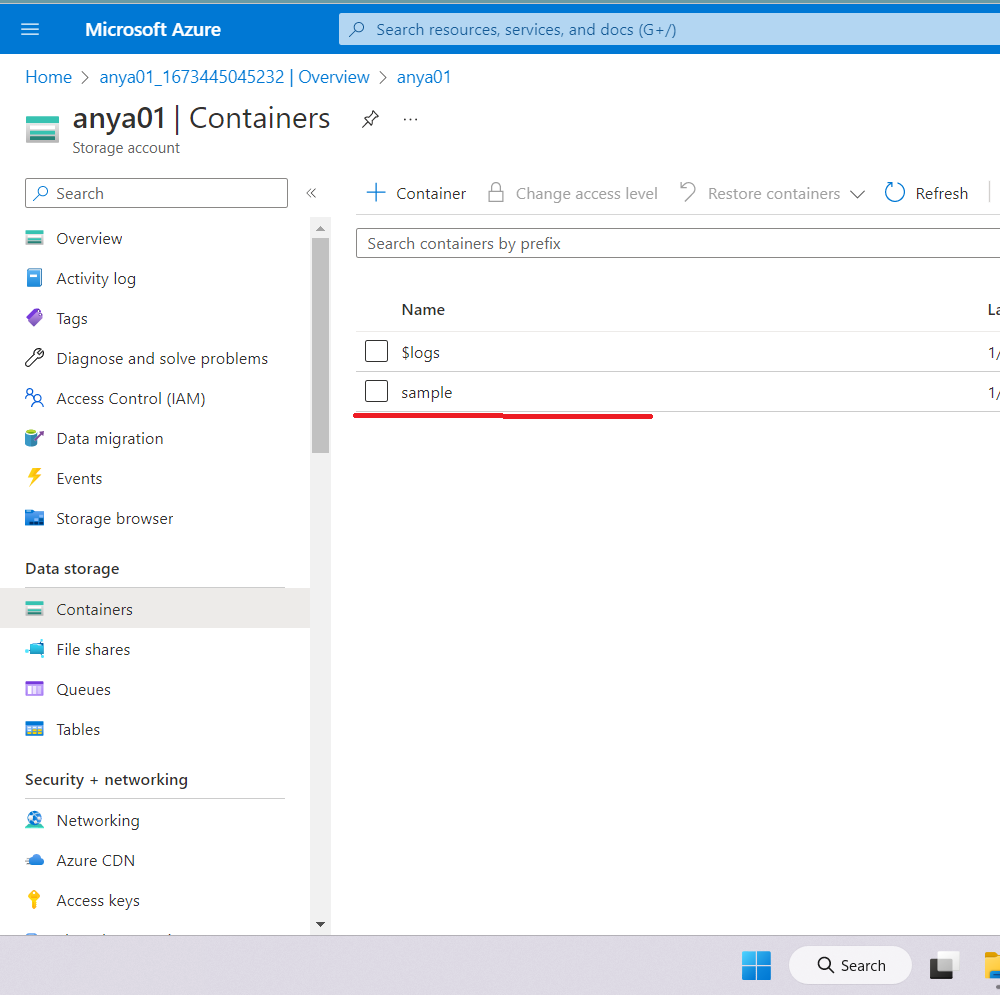This screenshot has height=995, width=1000.
Task: Click the Access Control (IAM) people icon
Action: pyautogui.click(x=34, y=398)
